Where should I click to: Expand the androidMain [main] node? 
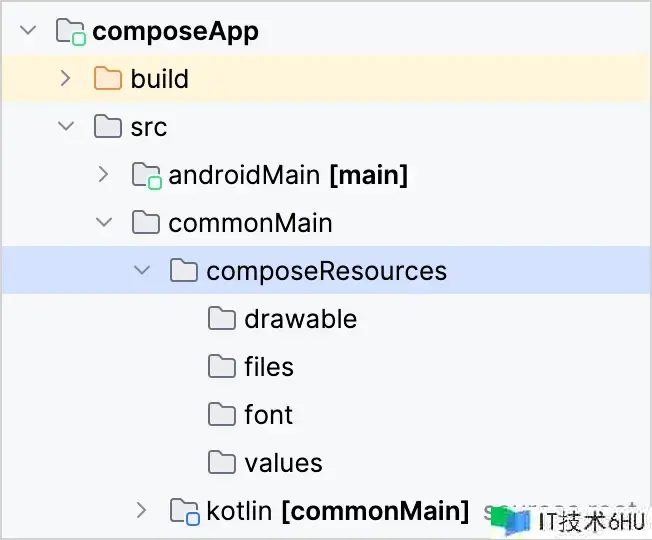coord(103,175)
